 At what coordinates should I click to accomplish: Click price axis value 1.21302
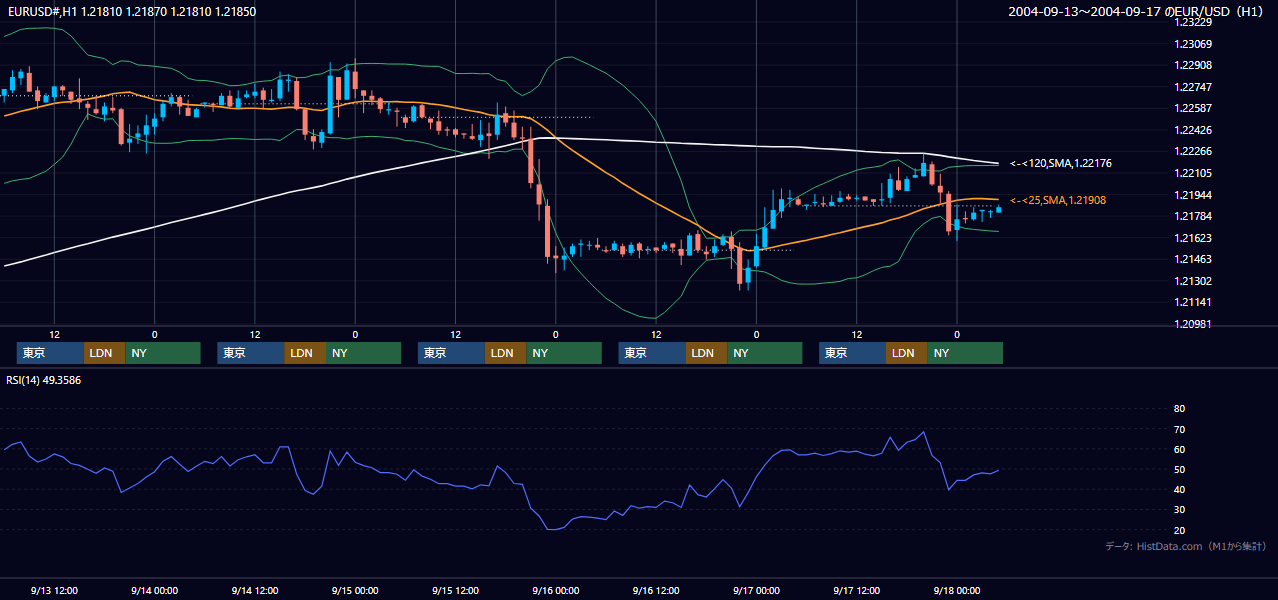[x=1193, y=281]
